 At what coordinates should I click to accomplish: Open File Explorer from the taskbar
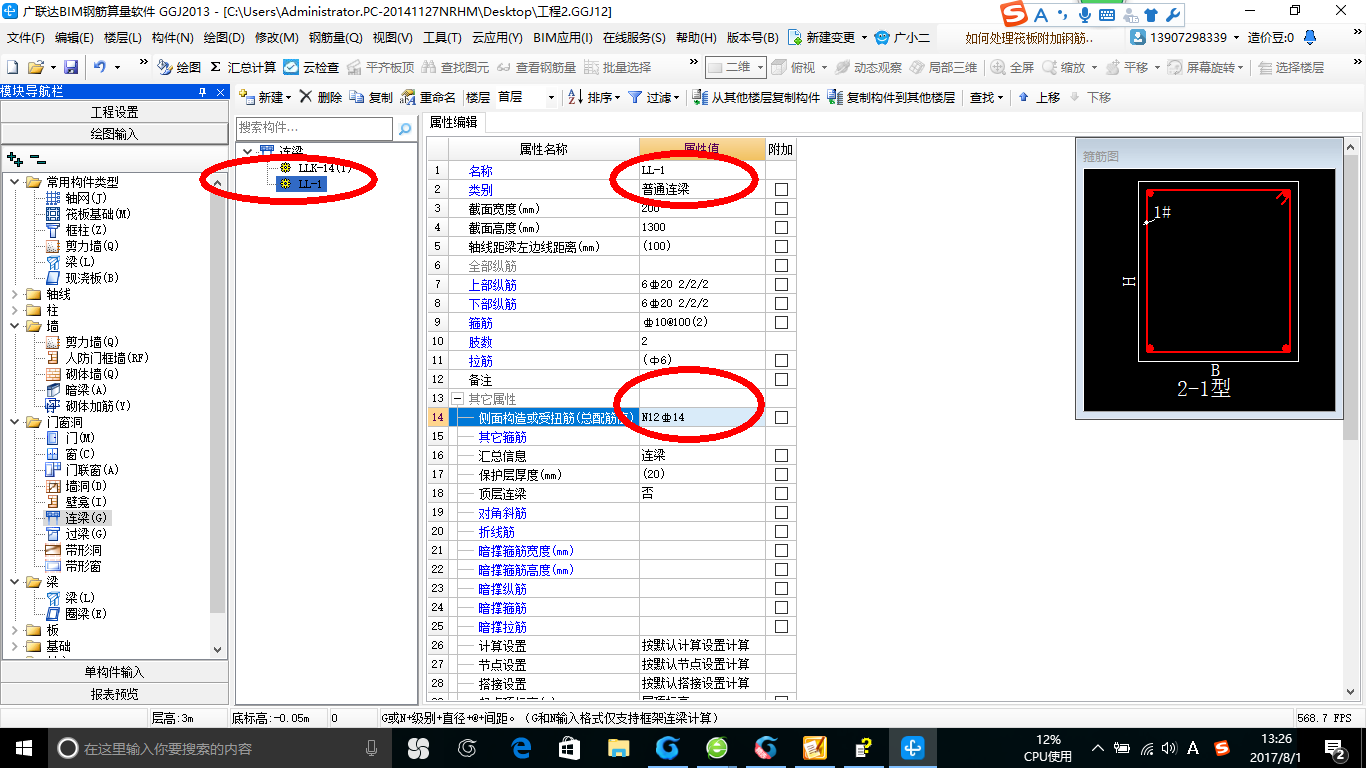tap(619, 747)
